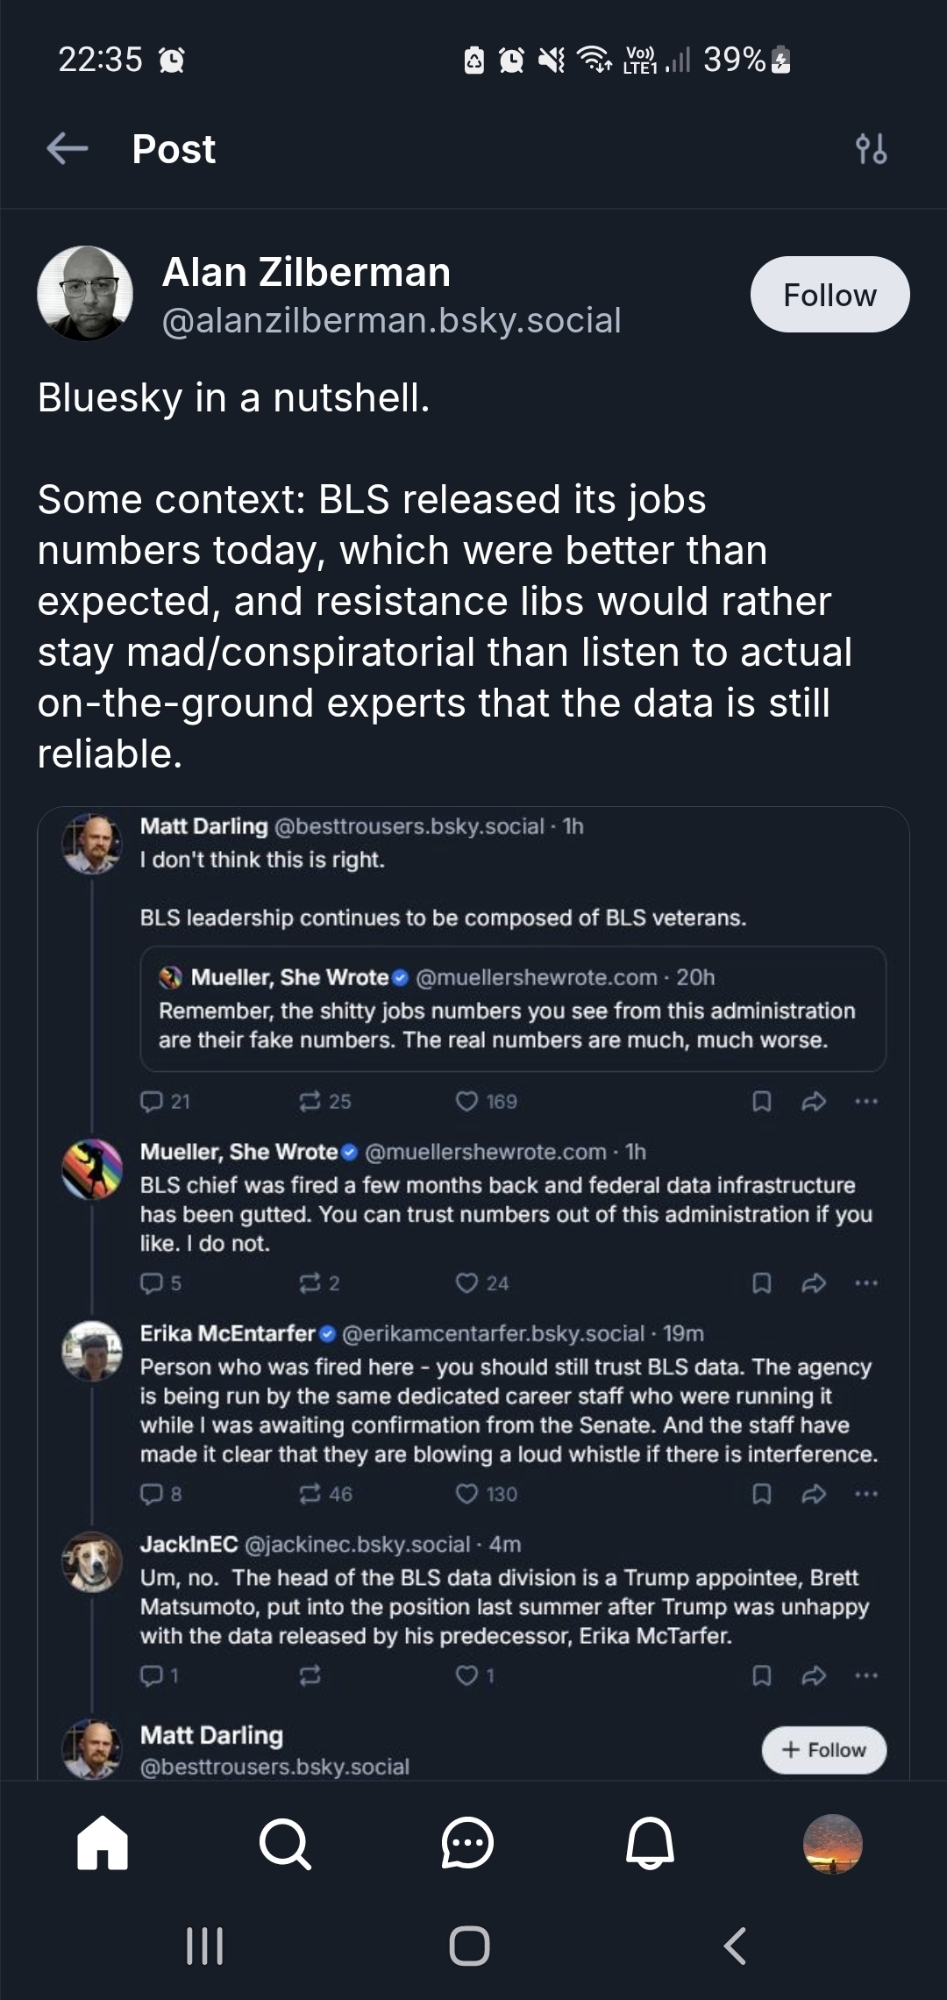This screenshot has width=947, height=2000.
Task: Follow Alan Zilberman
Action: 829,295
